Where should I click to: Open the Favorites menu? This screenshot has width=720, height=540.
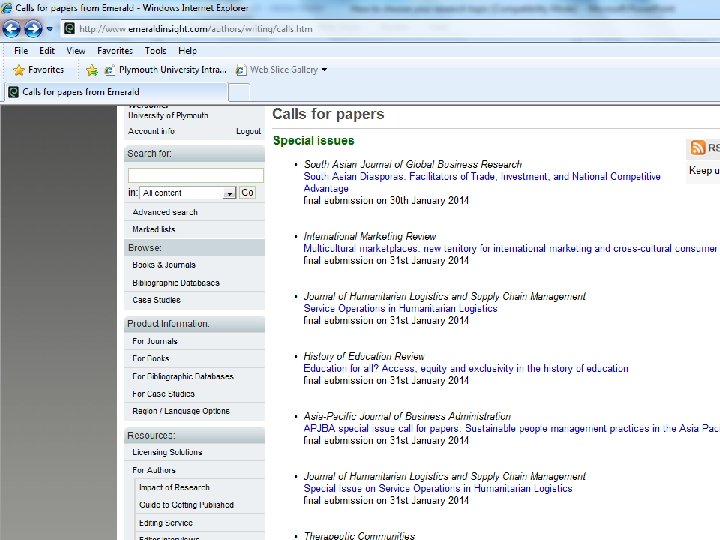pyautogui.click(x=115, y=51)
